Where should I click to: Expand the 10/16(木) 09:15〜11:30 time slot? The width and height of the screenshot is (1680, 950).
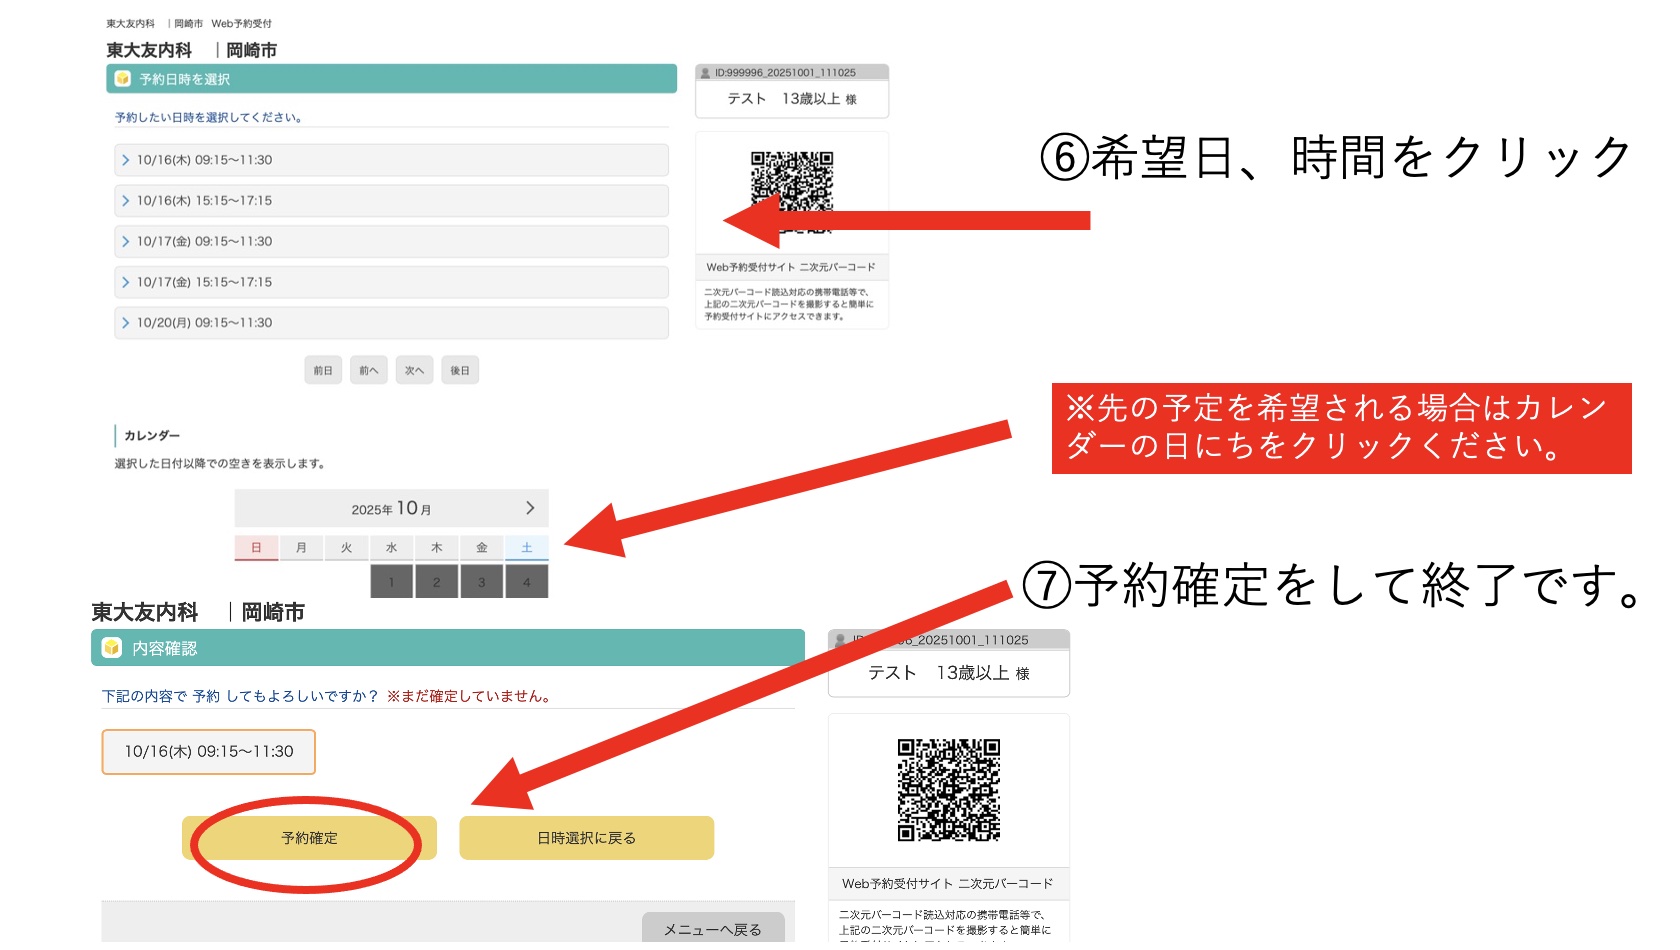pyautogui.click(x=391, y=160)
